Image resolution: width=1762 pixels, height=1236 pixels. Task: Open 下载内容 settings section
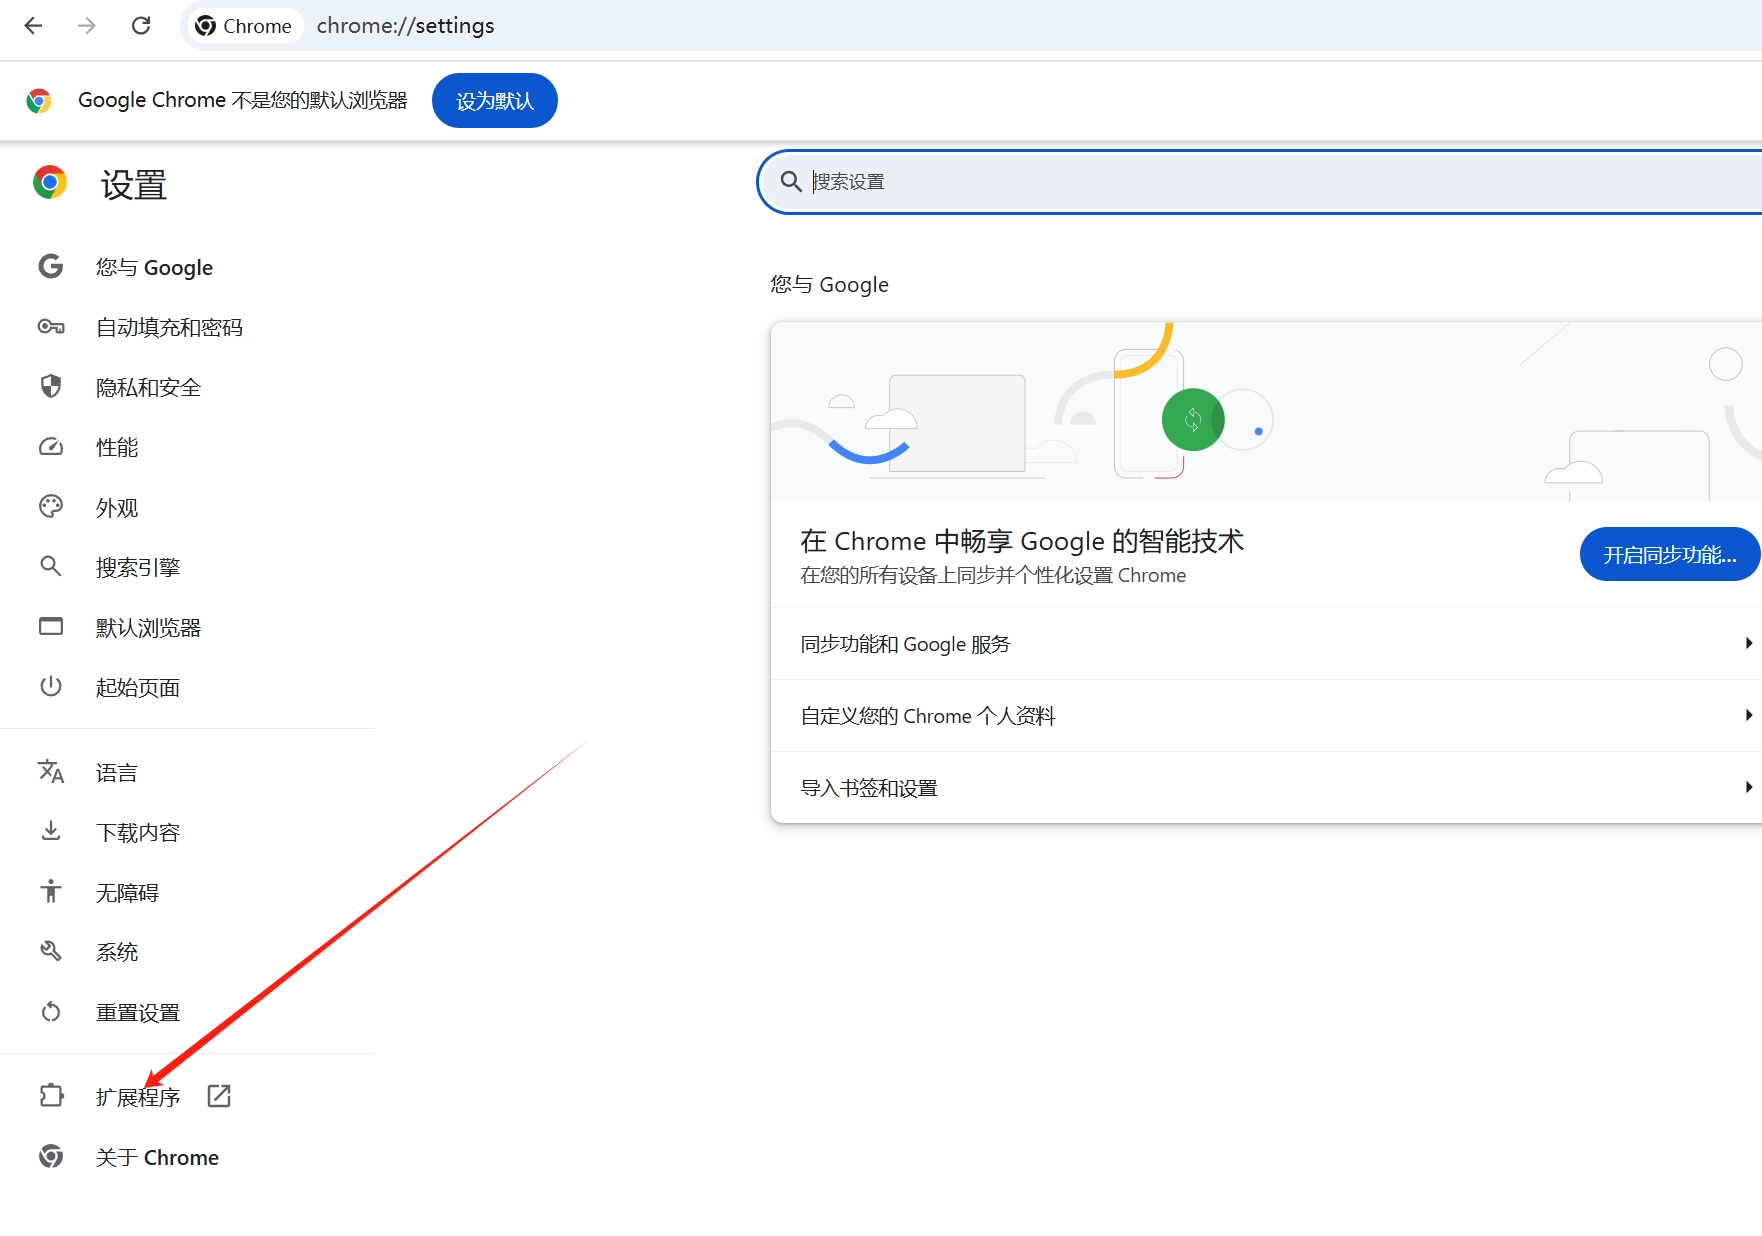(138, 833)
